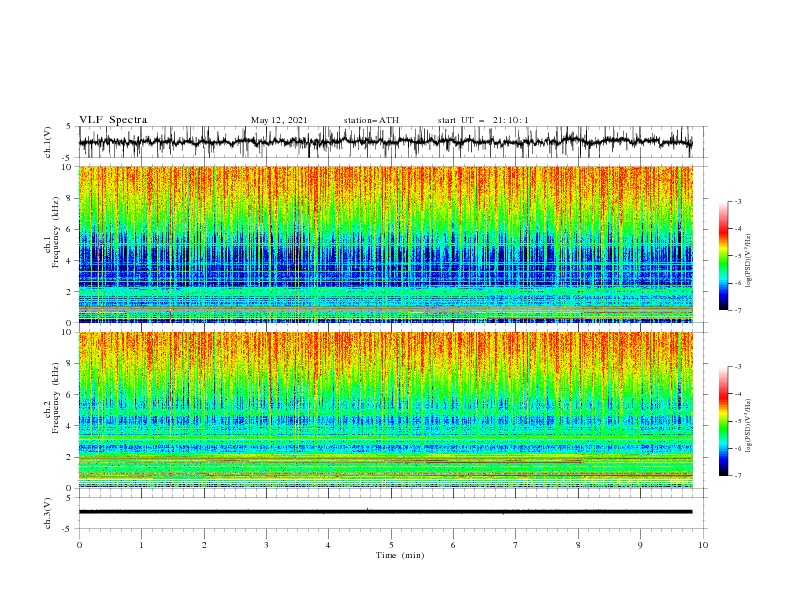Click the ch.2 "Frequency (kHz)" axis label

point(56,398)
